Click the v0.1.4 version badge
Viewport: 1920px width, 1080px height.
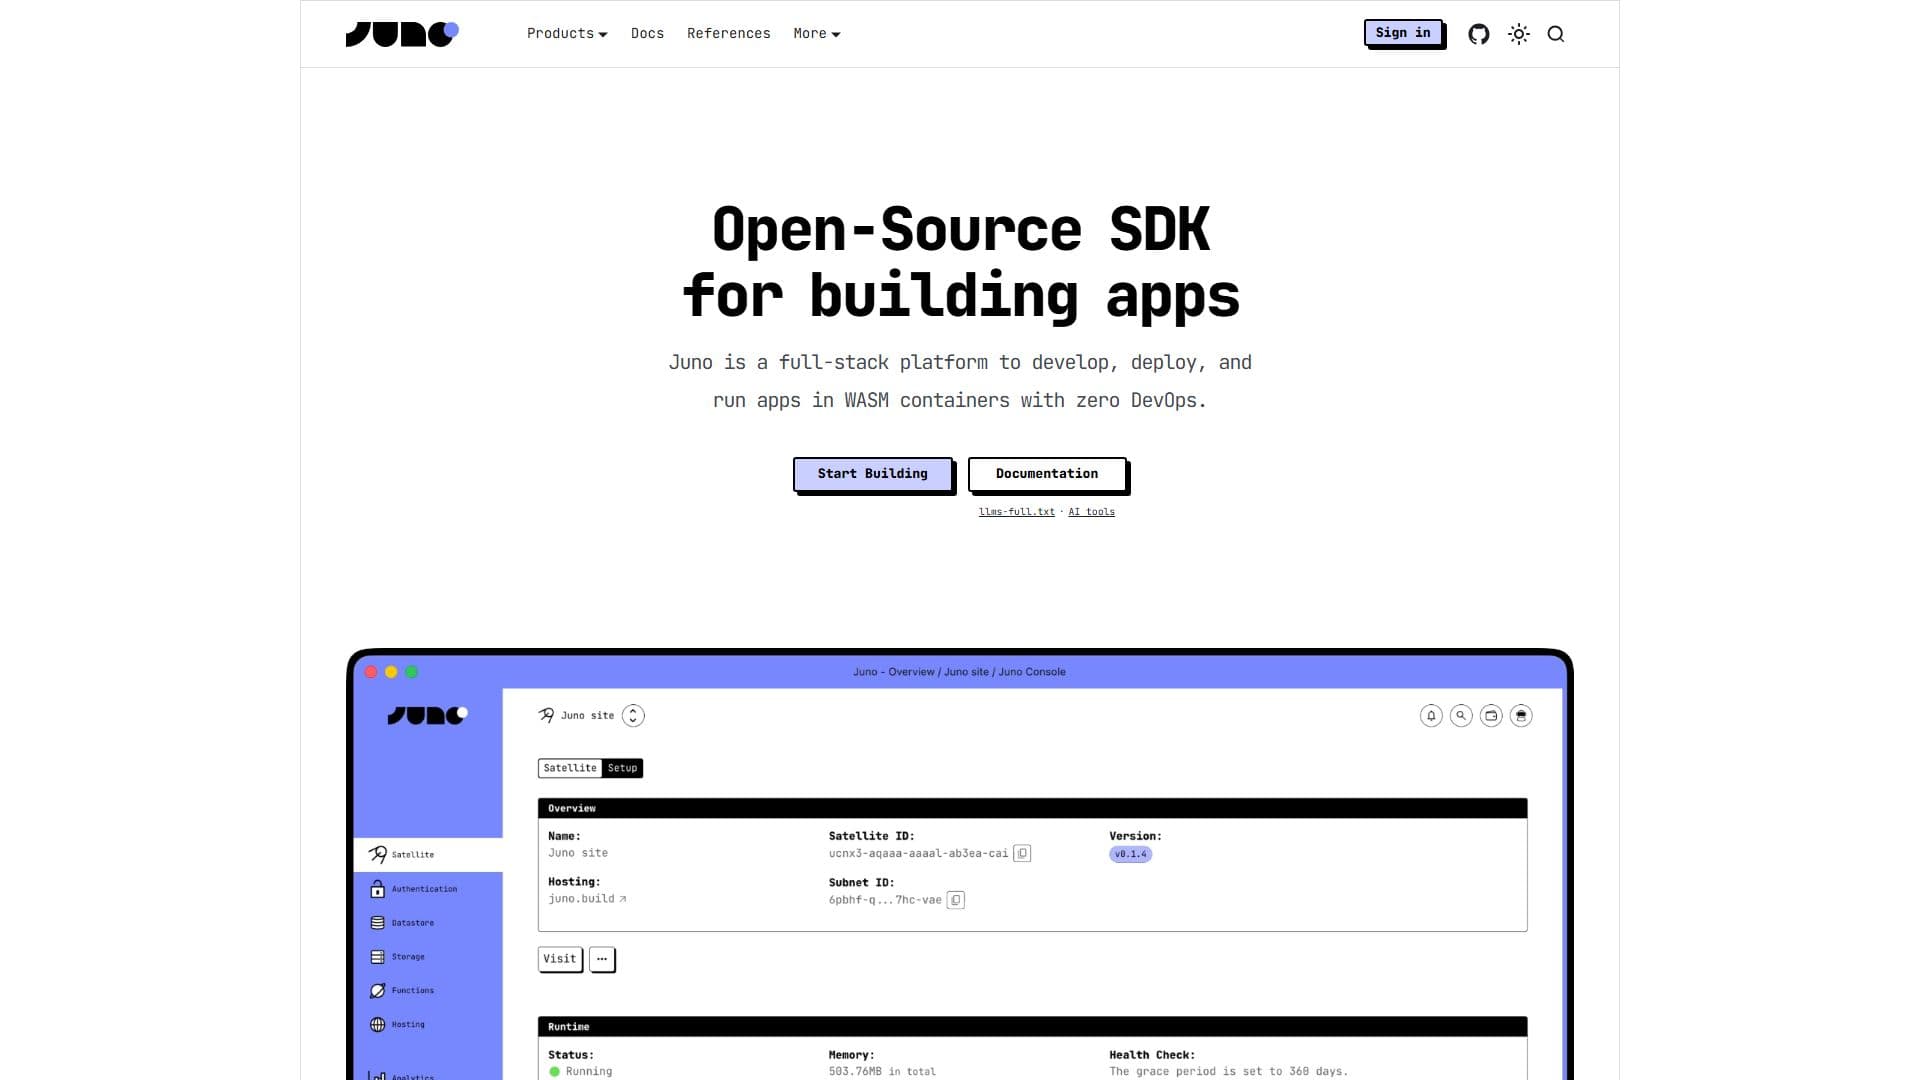[x=1131, y=854]
